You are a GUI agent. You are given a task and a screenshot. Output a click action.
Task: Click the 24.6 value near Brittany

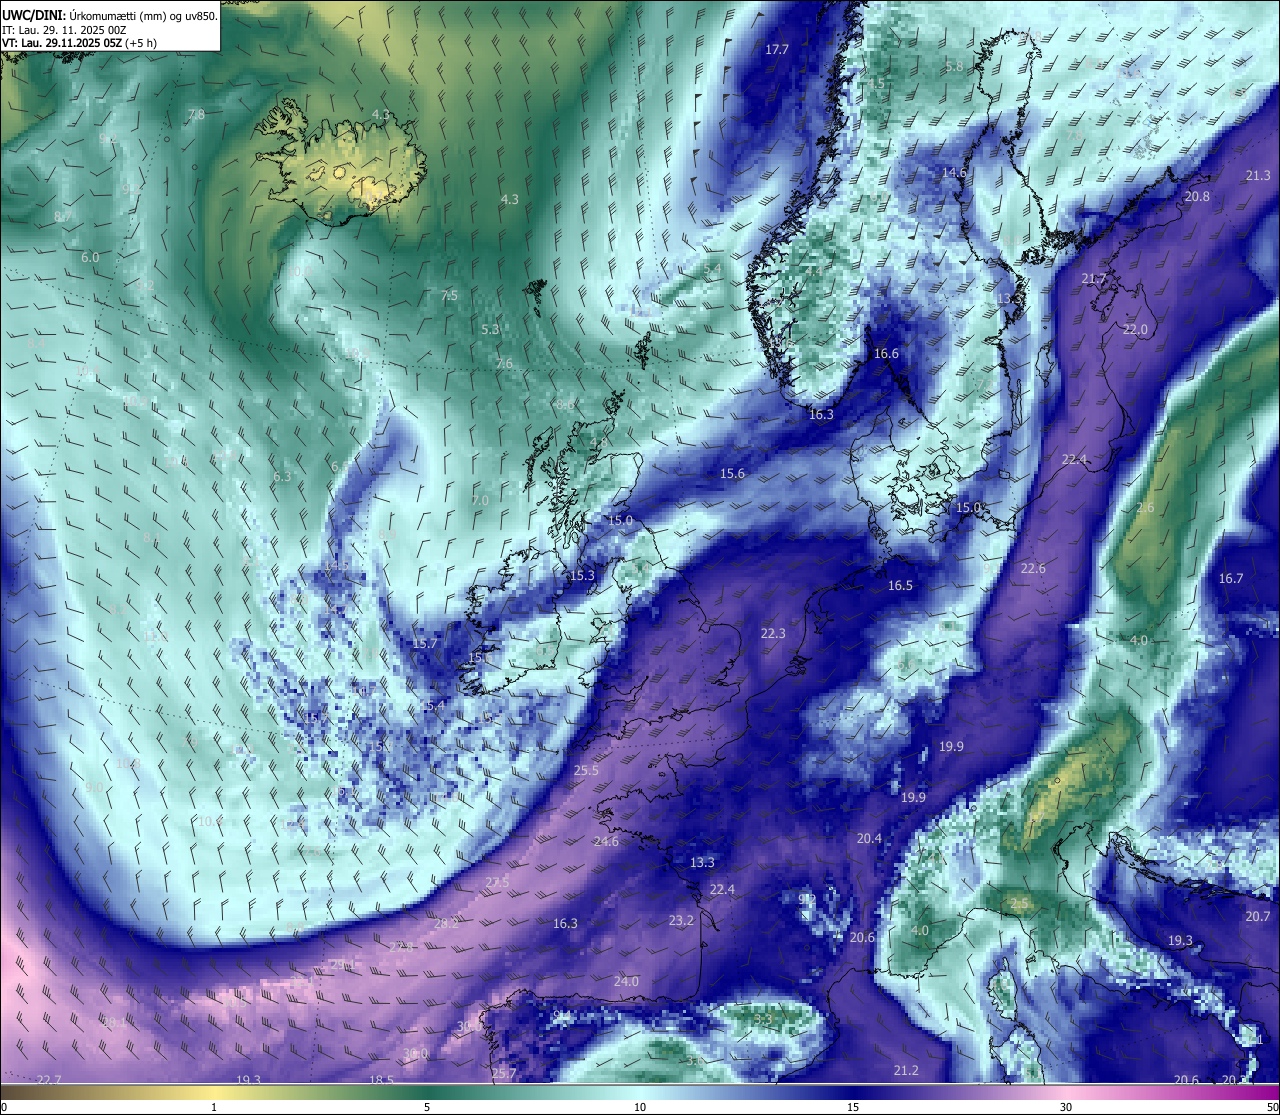pyautogui.click(x=606, y=842)
